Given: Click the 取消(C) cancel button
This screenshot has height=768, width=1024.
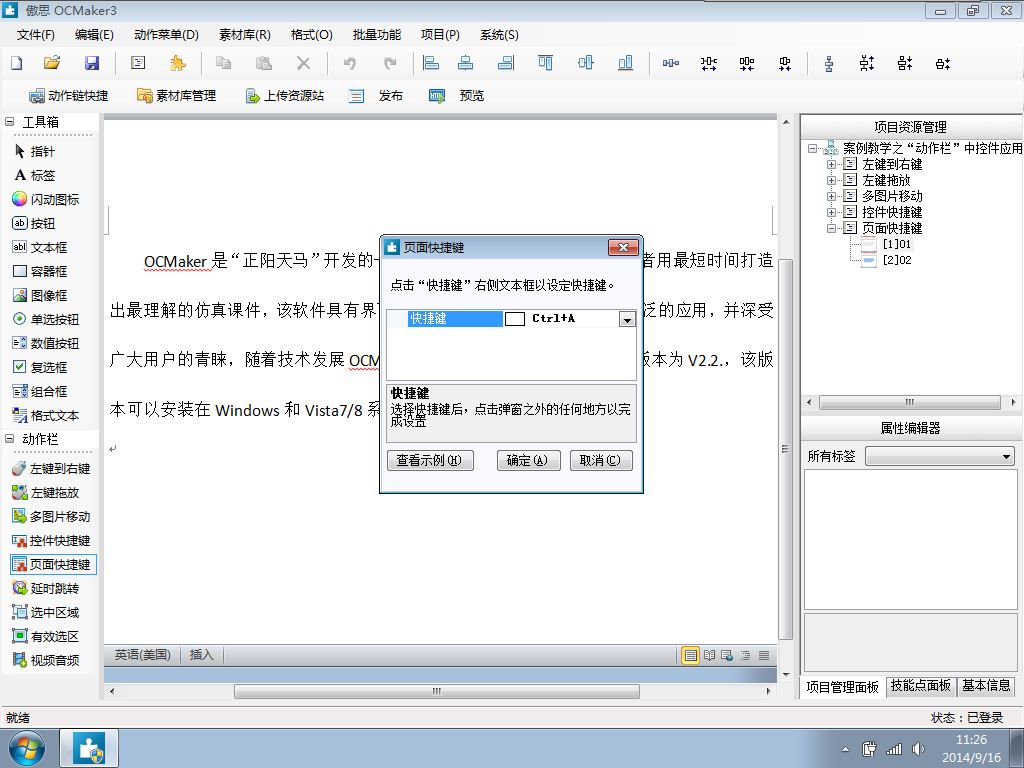Looking at the screenshot, I should [x=601, y=460].
